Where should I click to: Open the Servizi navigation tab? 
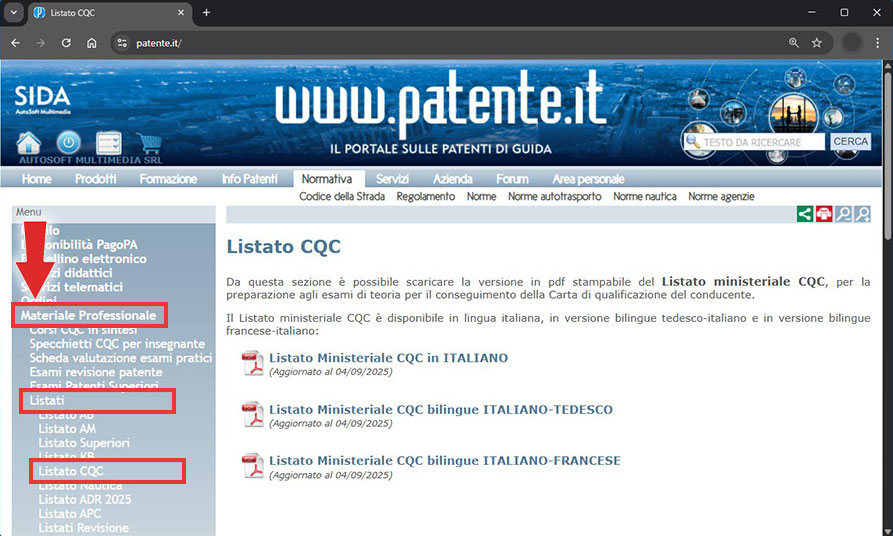pos(392,179)
